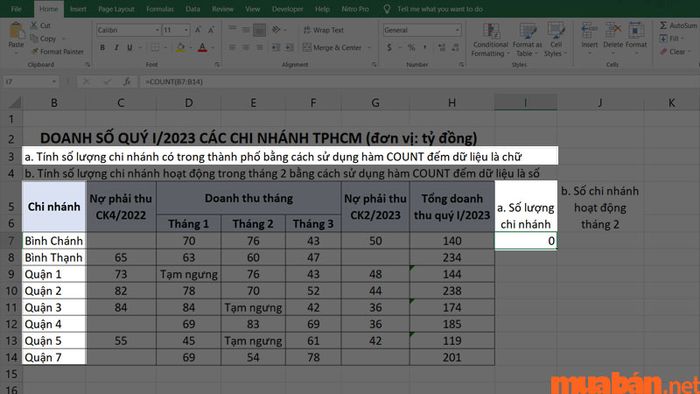Click the Name Box showing I7
This screenshot has height=394, width=700.
30,82
